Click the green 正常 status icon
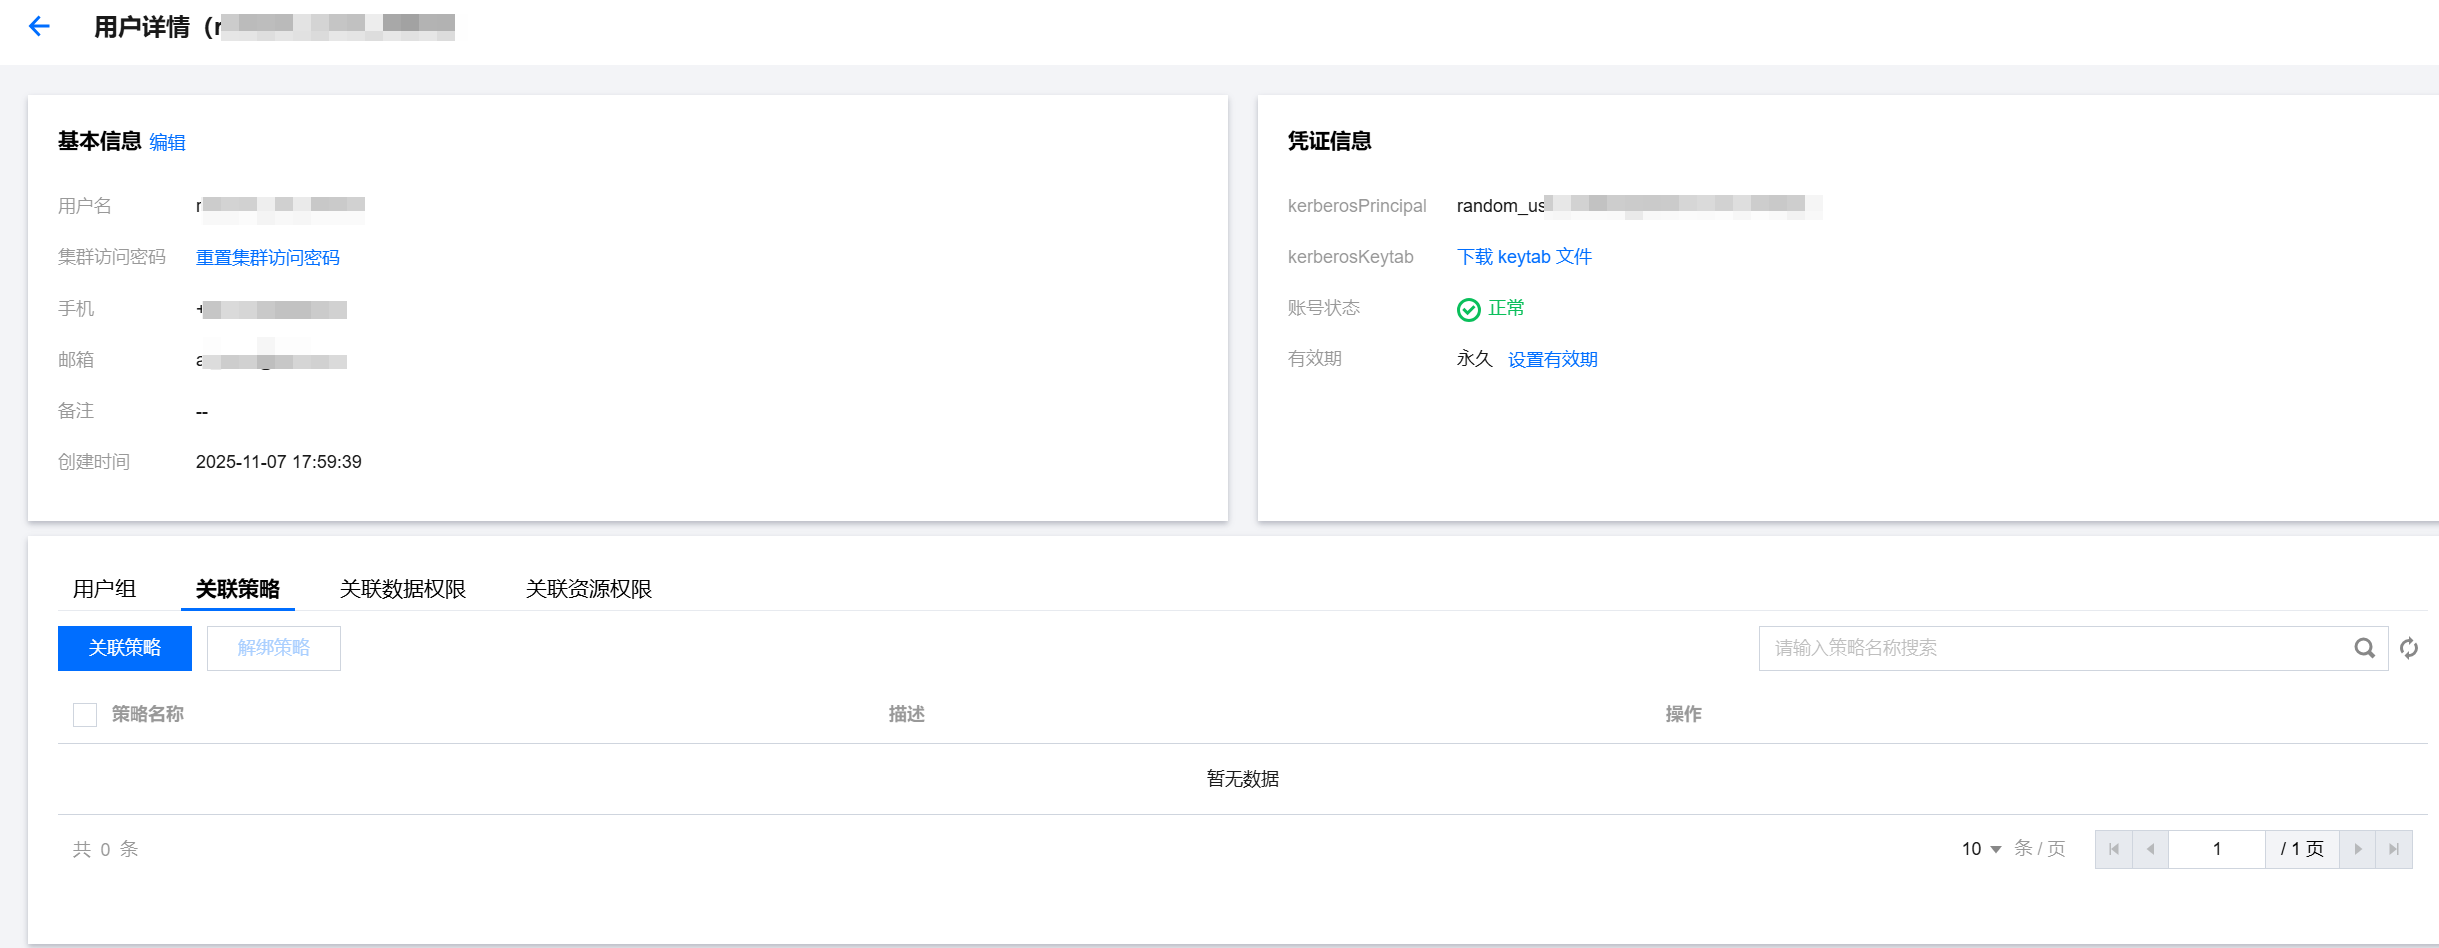This screenshot has width=2439, height=948. (1468, 309)
